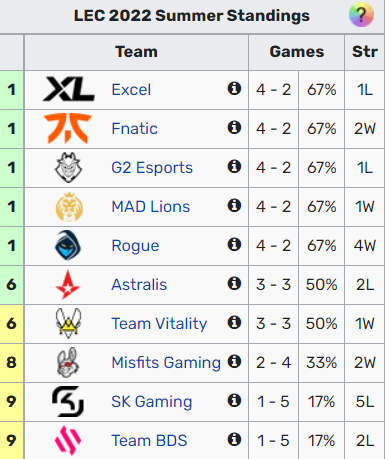Open the Fnatic team link
Screen dimensions: 385x459
(x=135, y=129)
